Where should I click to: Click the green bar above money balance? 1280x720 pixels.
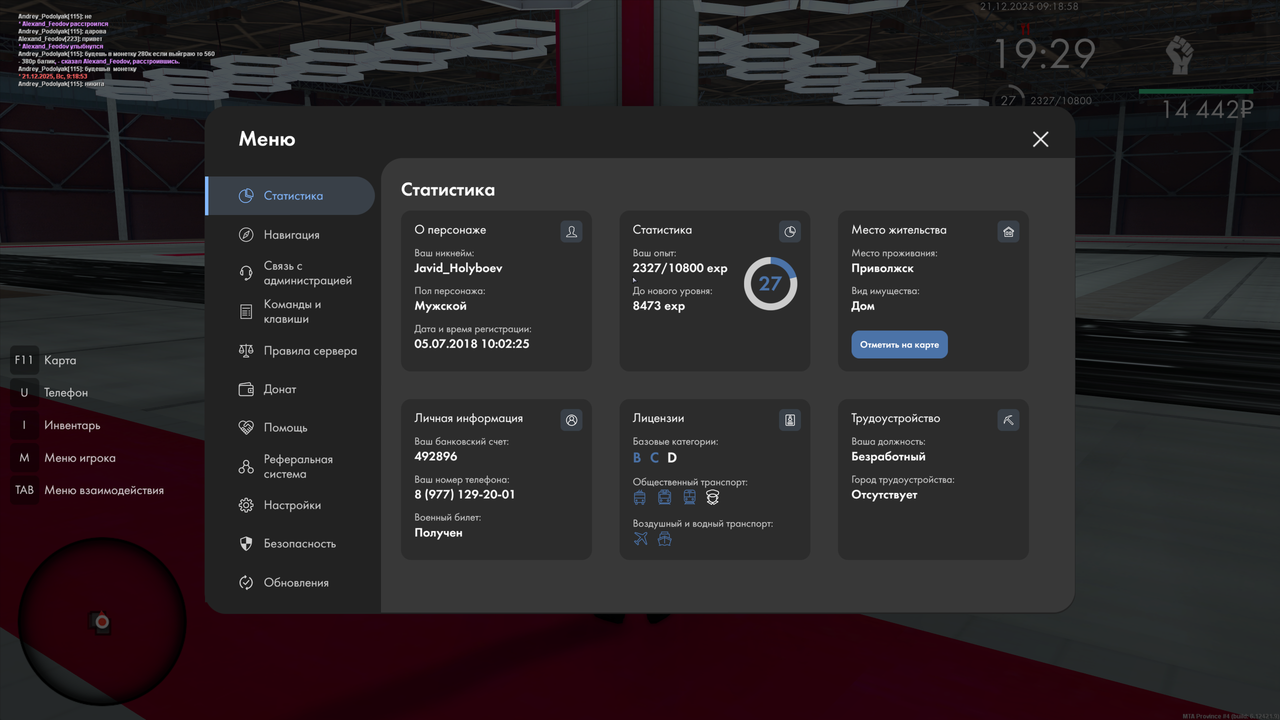[x=1196, y=91]
